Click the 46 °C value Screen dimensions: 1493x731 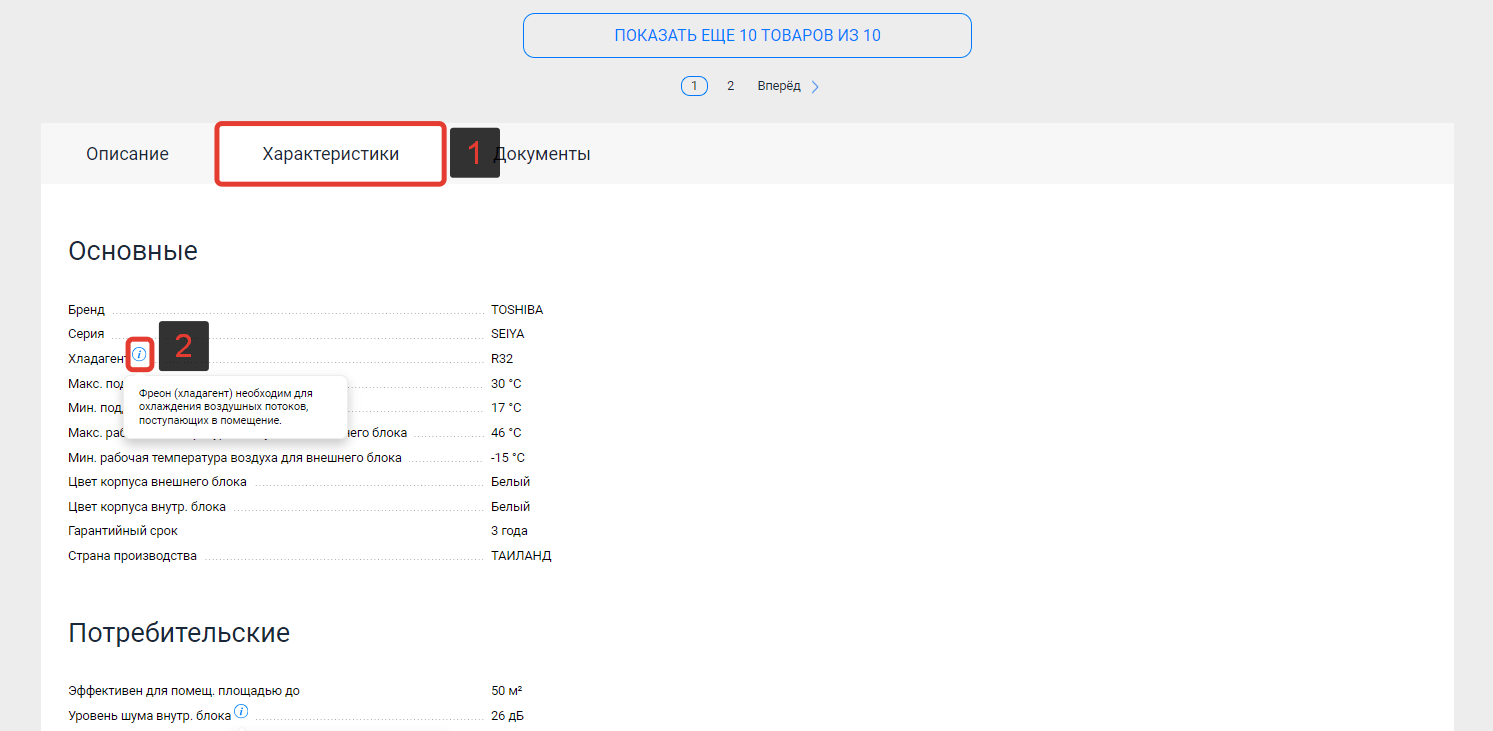[x=506, y=433]
